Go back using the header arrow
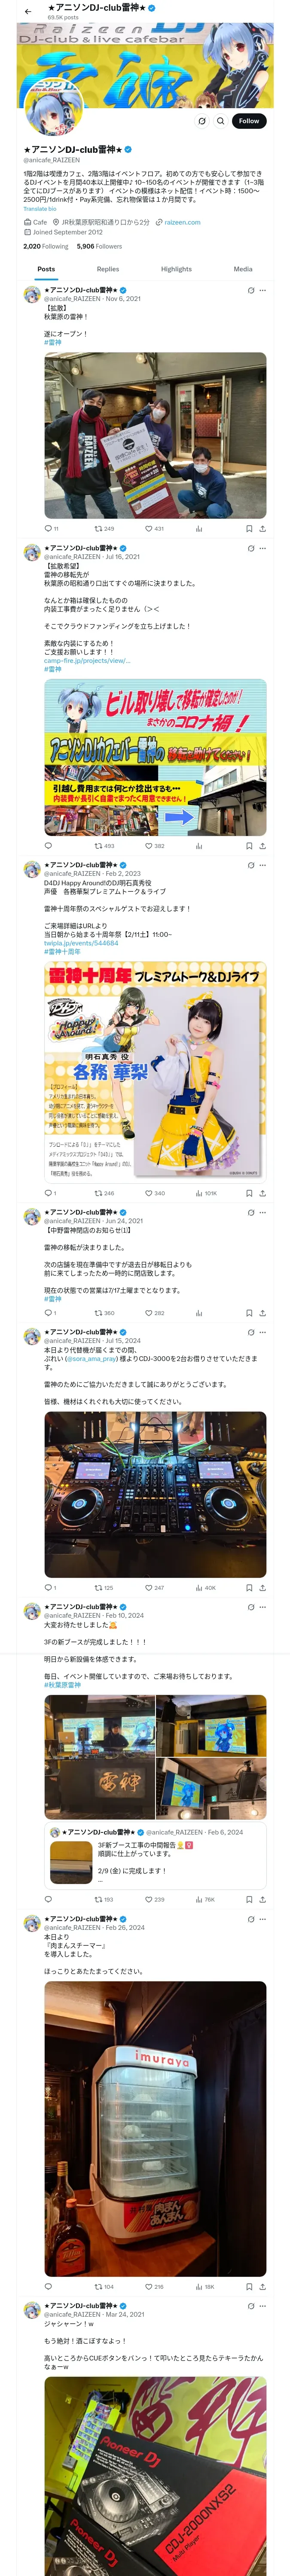Viewport: 290px width, 2576px height. 28,11
